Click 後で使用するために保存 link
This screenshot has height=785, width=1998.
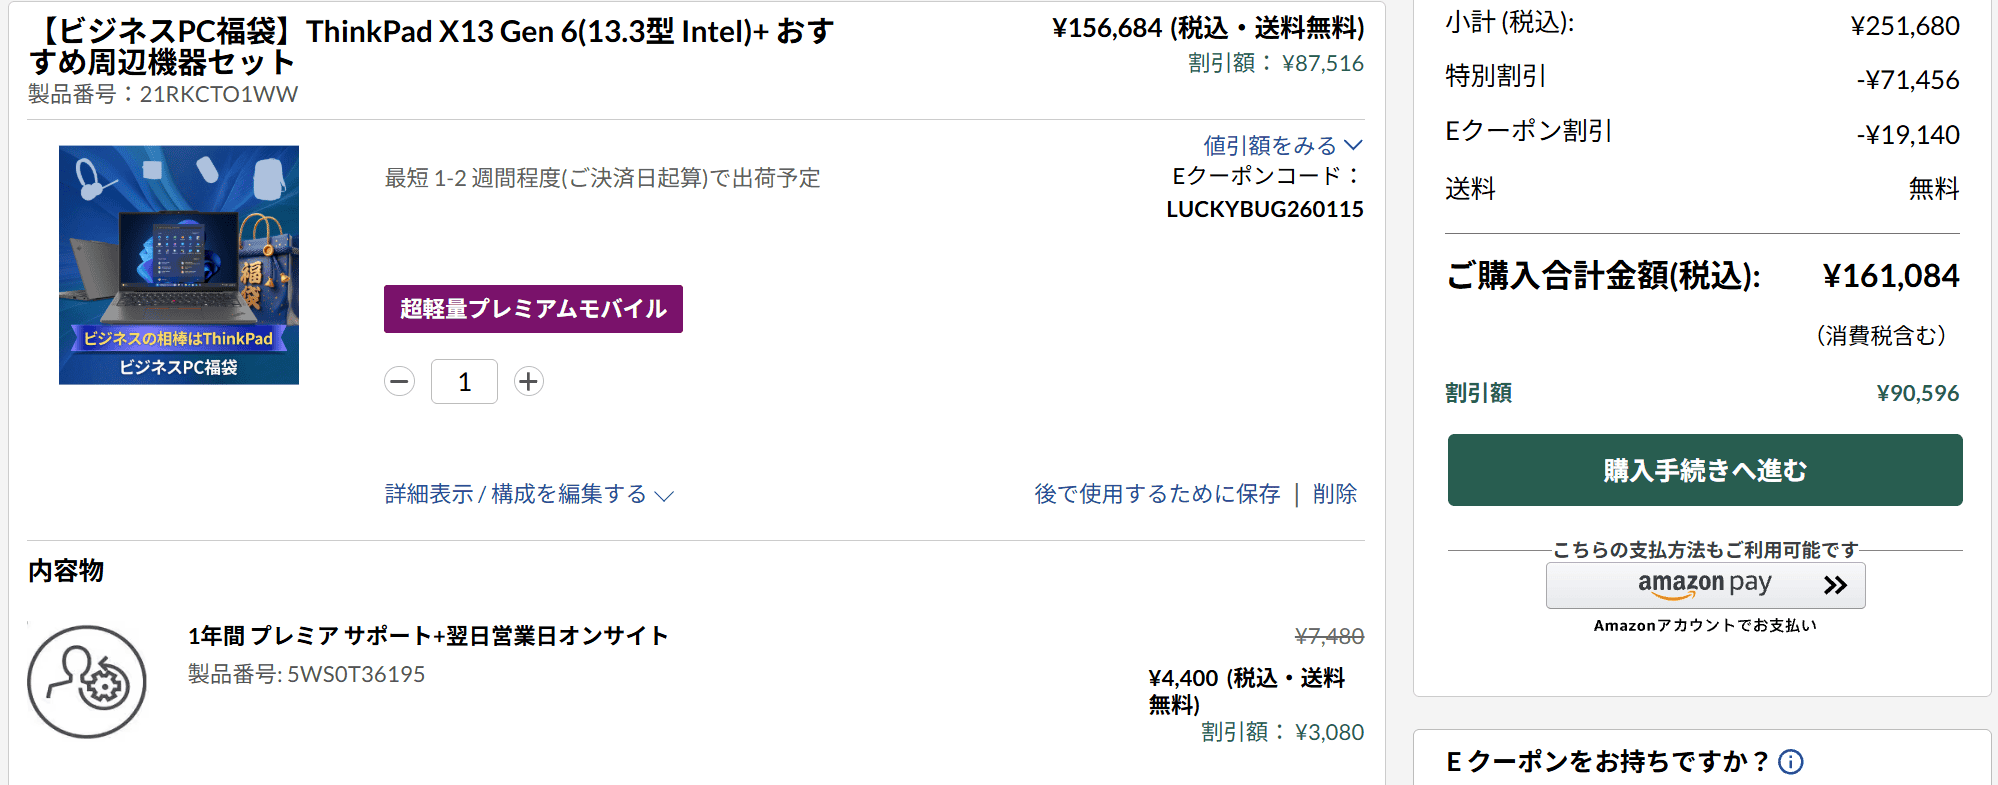1157,494
